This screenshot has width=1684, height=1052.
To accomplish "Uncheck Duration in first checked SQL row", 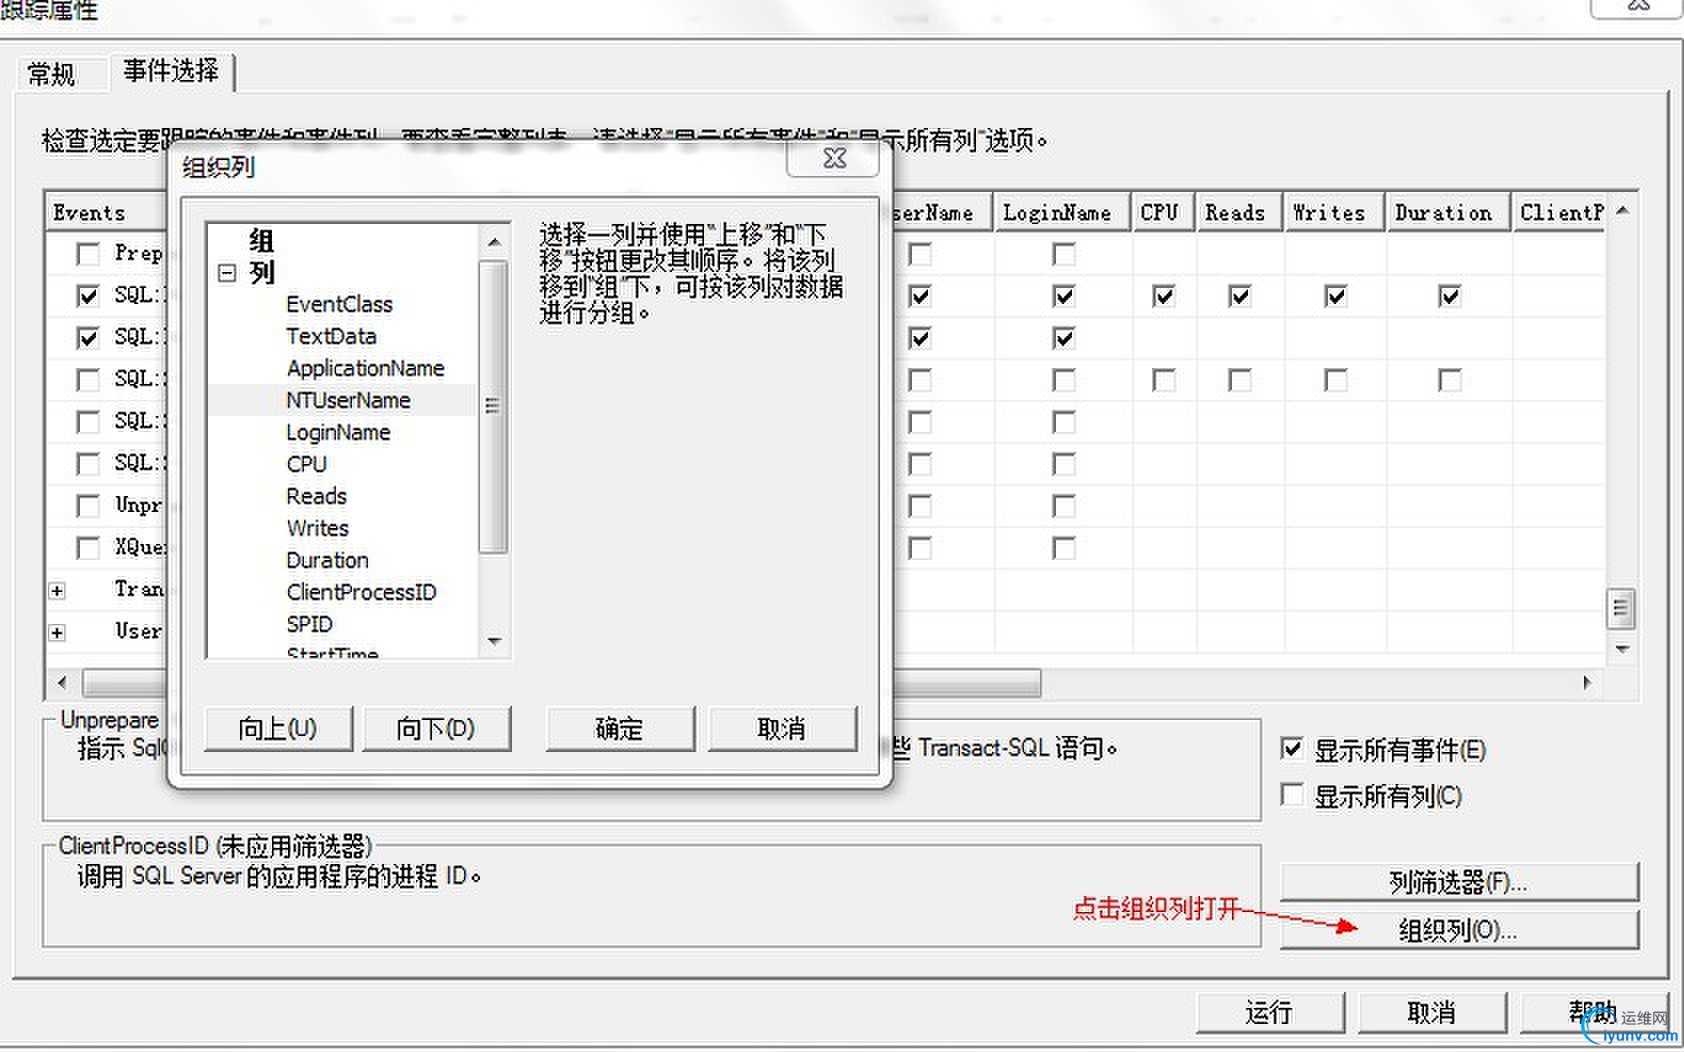I will click(1450, 296).
